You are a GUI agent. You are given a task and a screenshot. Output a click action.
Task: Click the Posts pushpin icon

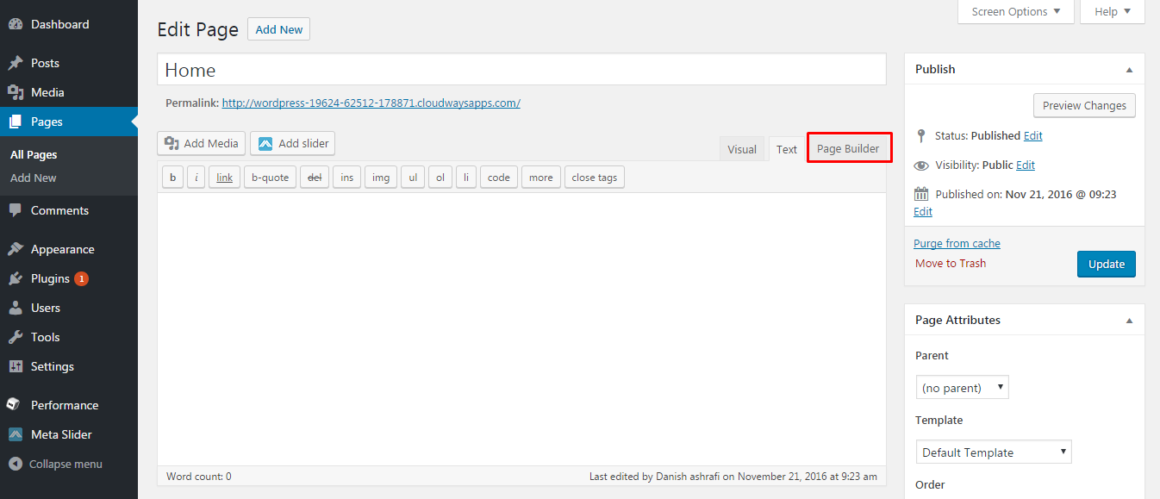[15, 64]
